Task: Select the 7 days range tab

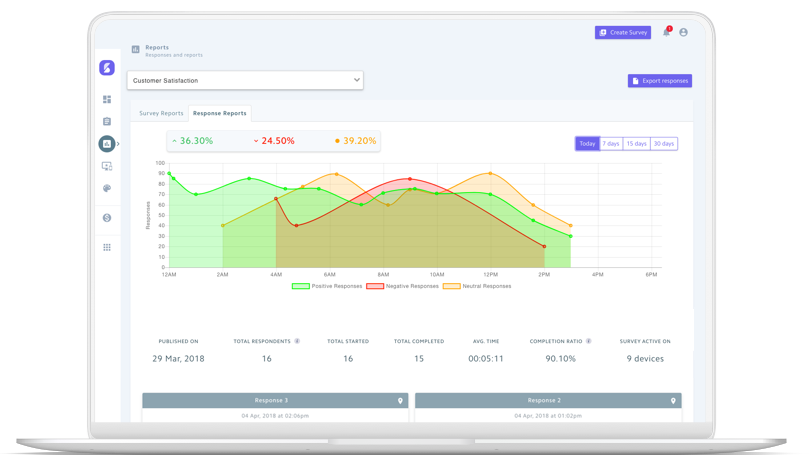Action: (x=611, y=144)
